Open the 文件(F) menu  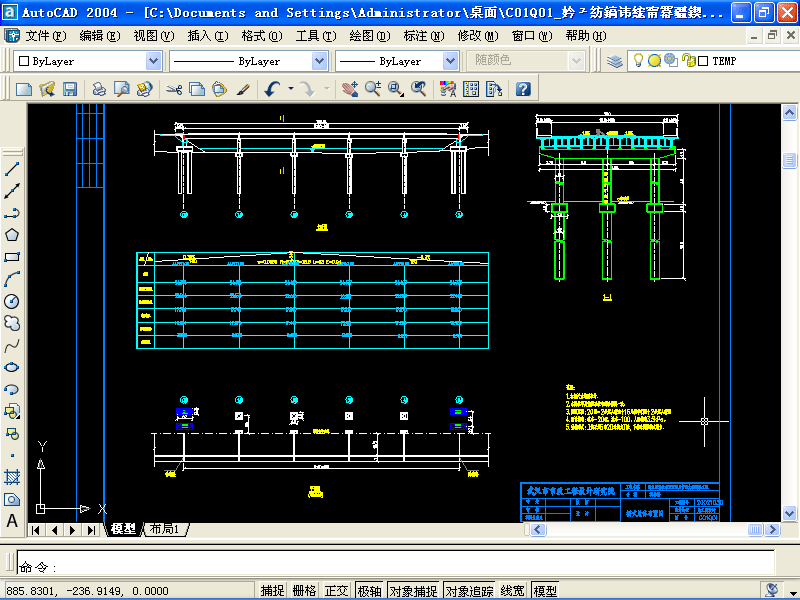coord(45,36)
